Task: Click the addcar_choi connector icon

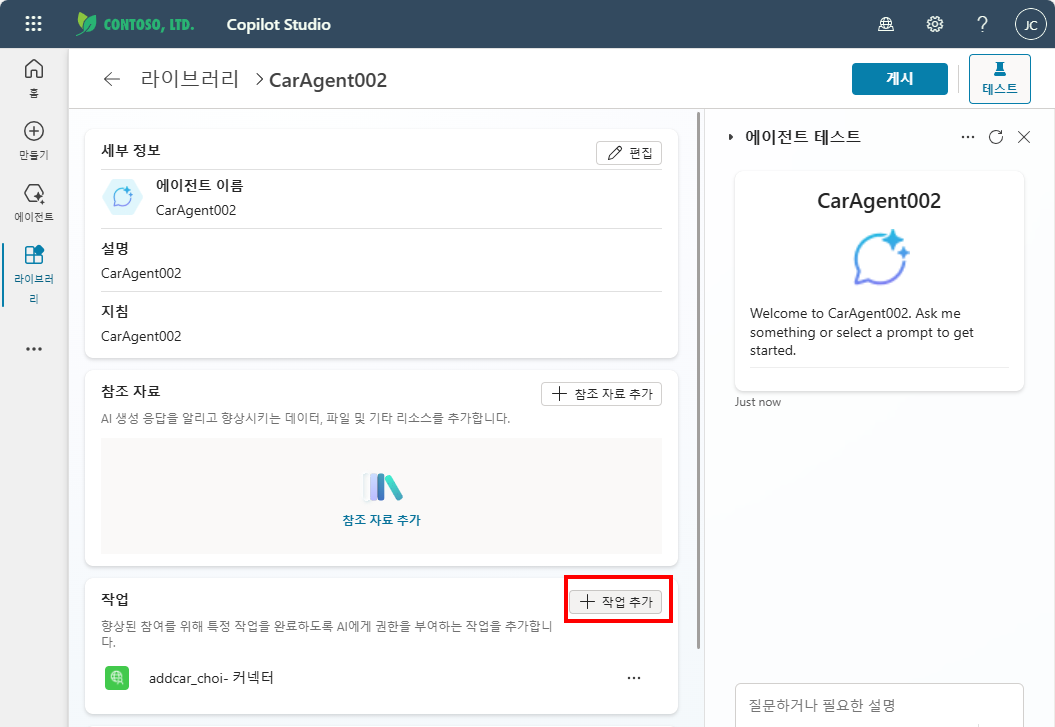Action: pyautogui.click(x=117, y=677)
